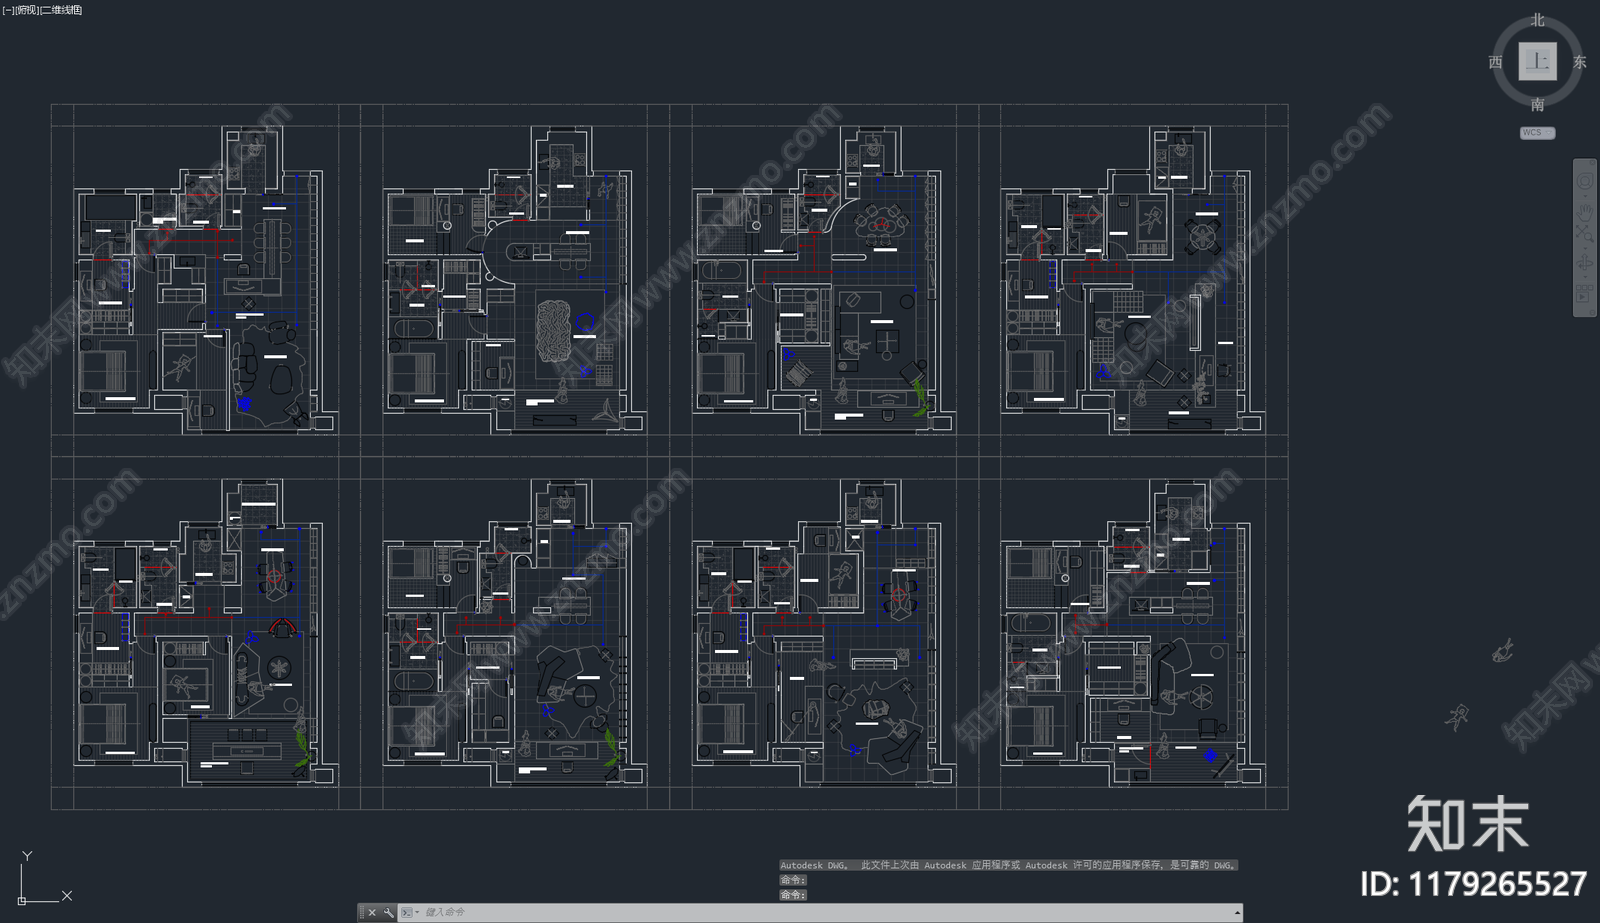Open the 二维线框 visual style menu
The width and height of the screenshot is (1600, 923).
click(x=61, y=10)
